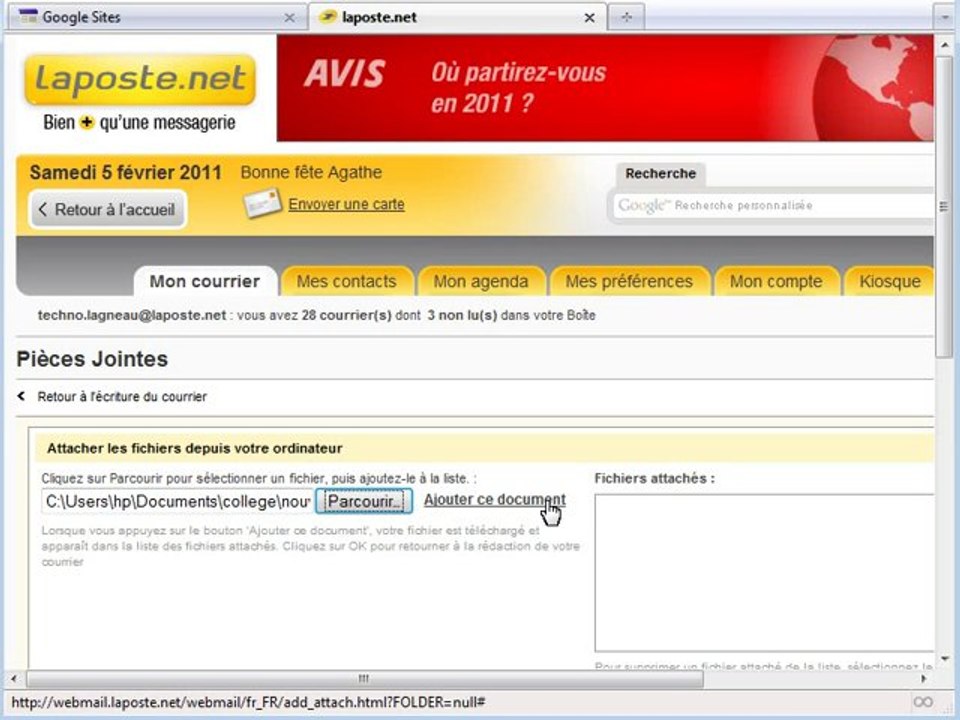Go back with Retour à l'accueil
The width and height of the screenshot is (960, 720).
point(108,209)
